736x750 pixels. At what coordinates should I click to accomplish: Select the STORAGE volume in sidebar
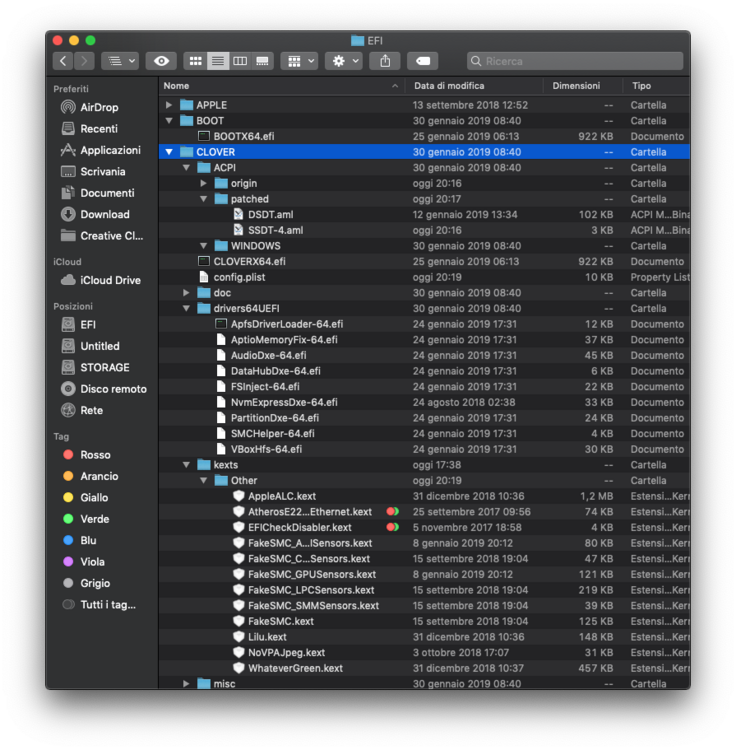(104, 367)
